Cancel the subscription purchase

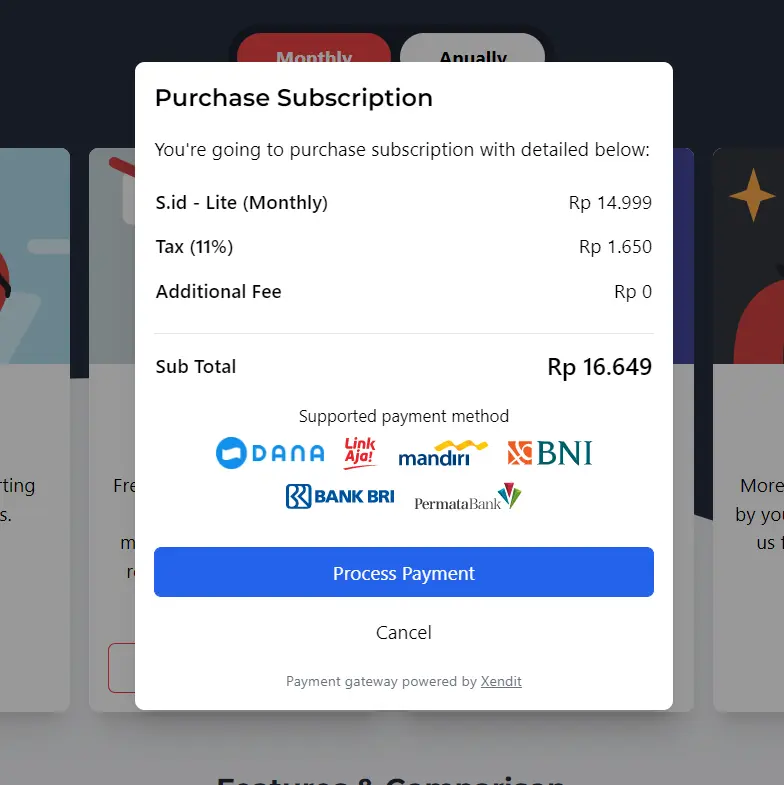click(404, 633)
